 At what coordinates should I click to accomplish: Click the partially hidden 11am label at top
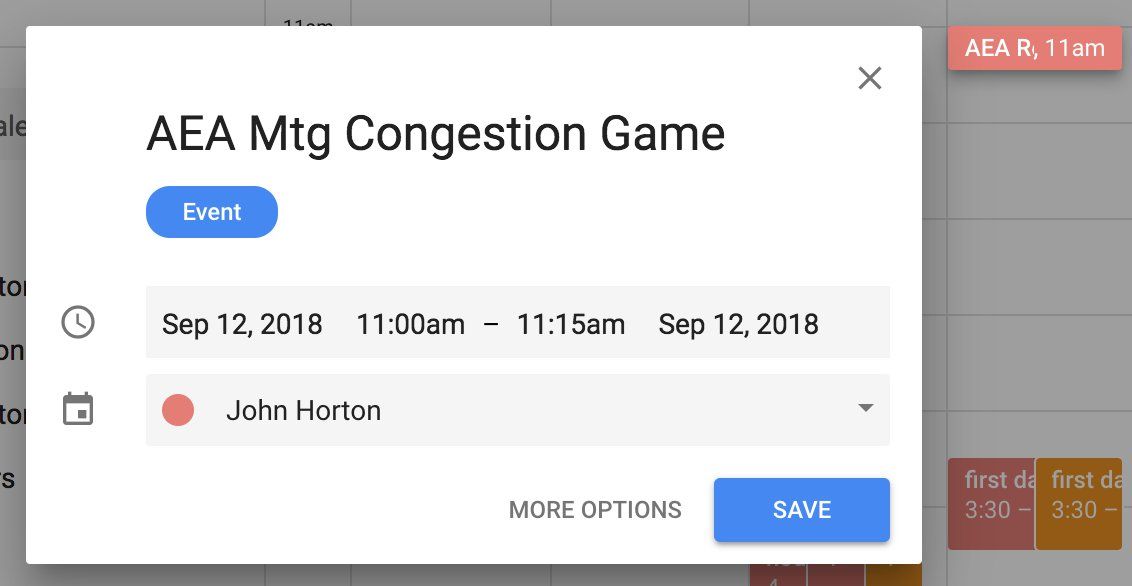tap(308, 22)
